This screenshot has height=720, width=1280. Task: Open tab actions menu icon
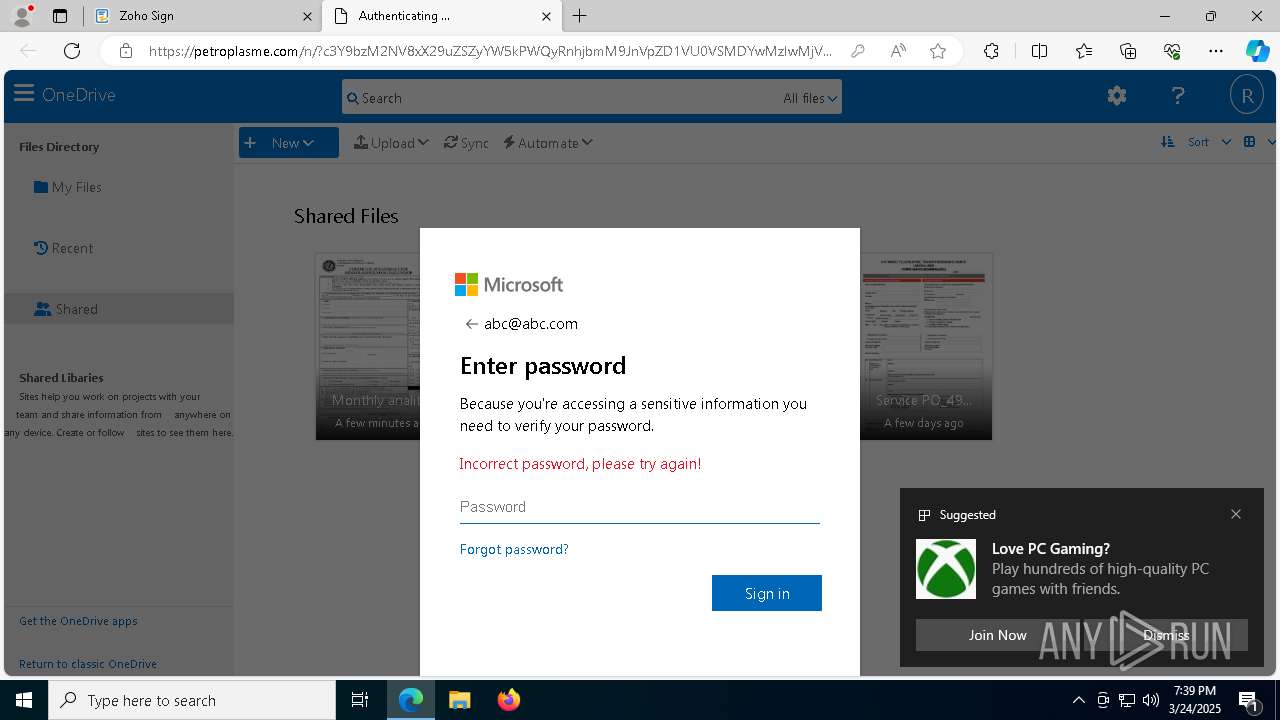(x=60, y=16)
